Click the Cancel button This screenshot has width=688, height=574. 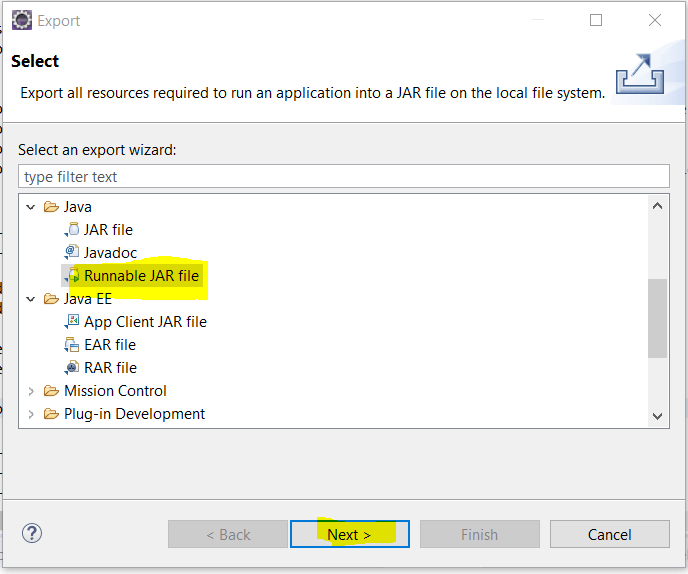click(x=610, y=534)
